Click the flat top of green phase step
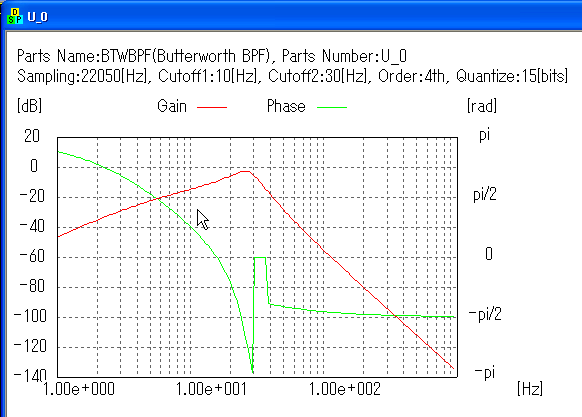This screenshot has height=417, width=582. 260,257
